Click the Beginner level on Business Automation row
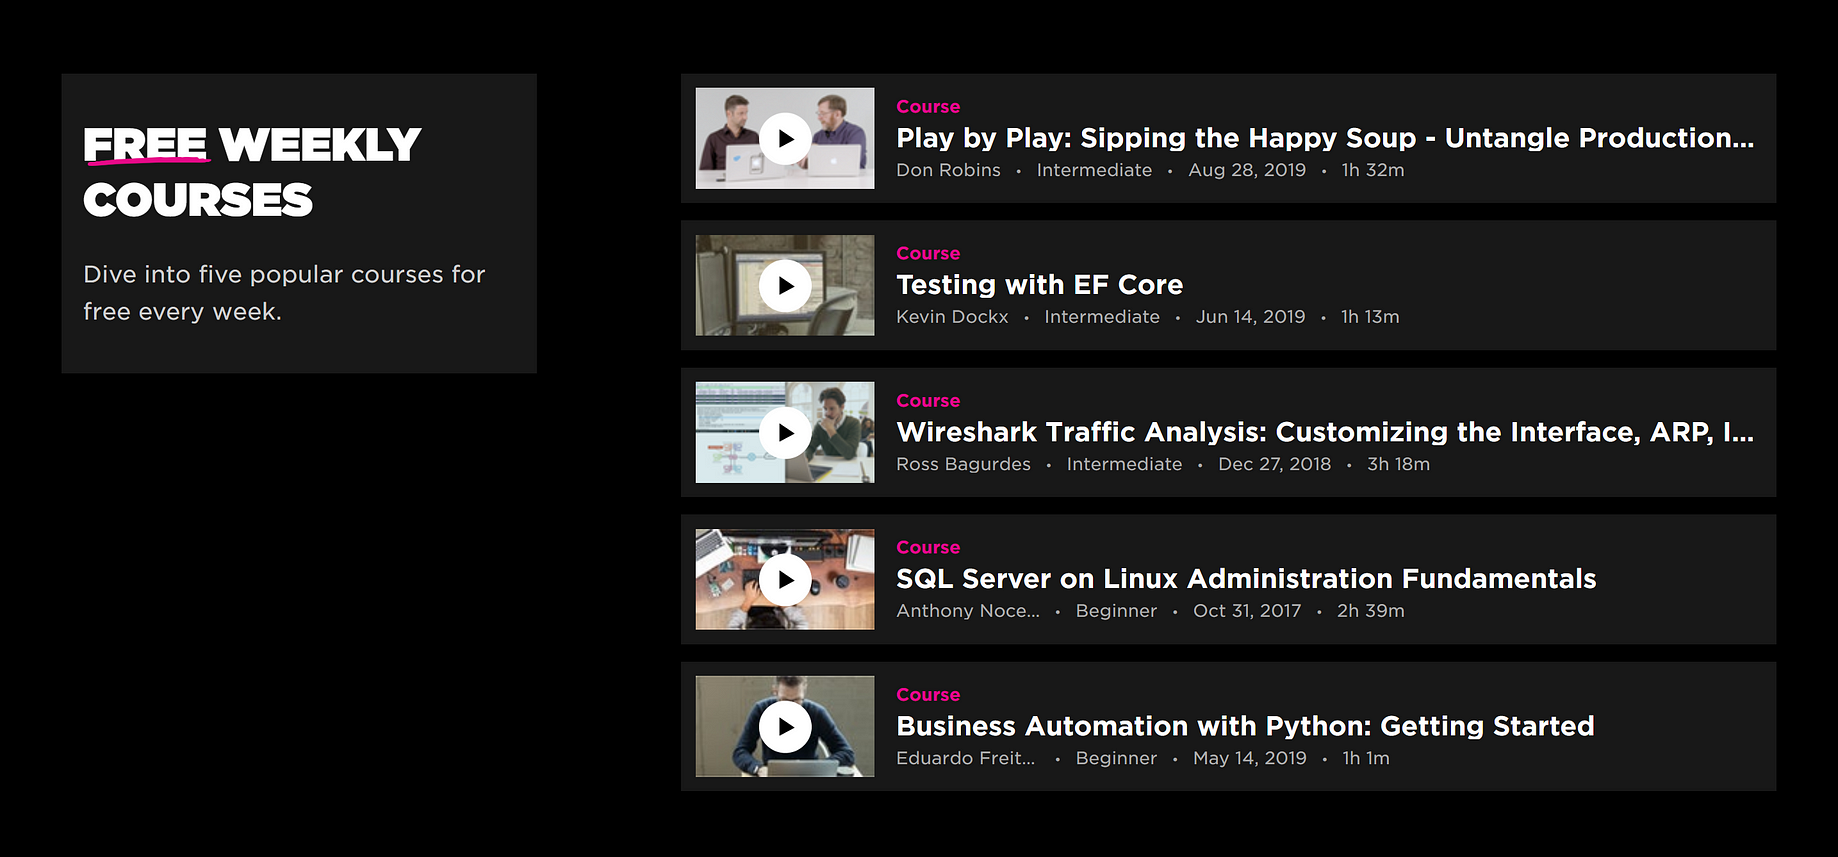Screen dimensions: 1838x857 pos(1116,758)
